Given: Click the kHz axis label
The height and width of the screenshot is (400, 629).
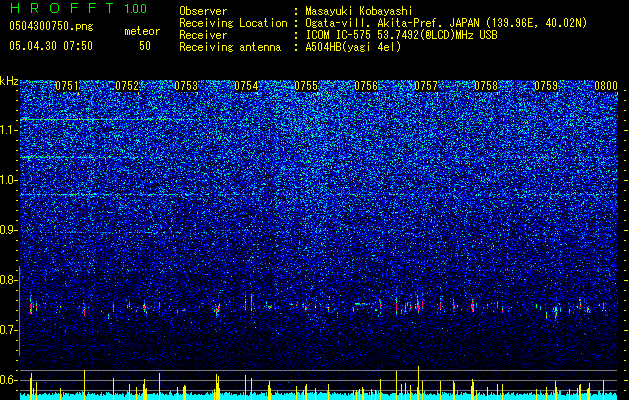Looking at the screenshot, I should tap(9, 81).
